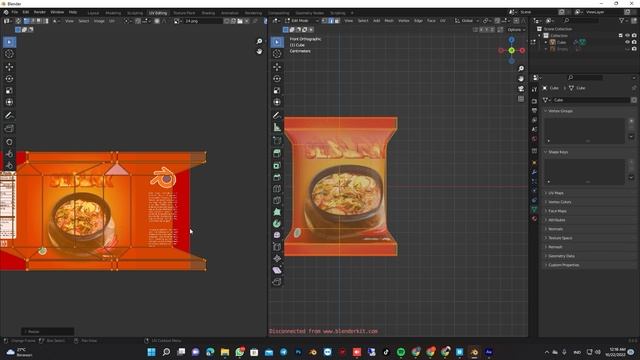Viewport: 640px width, 360px height.
Task: Select the 3D viewport Measure tool
Action: click(x=277, y=128)
